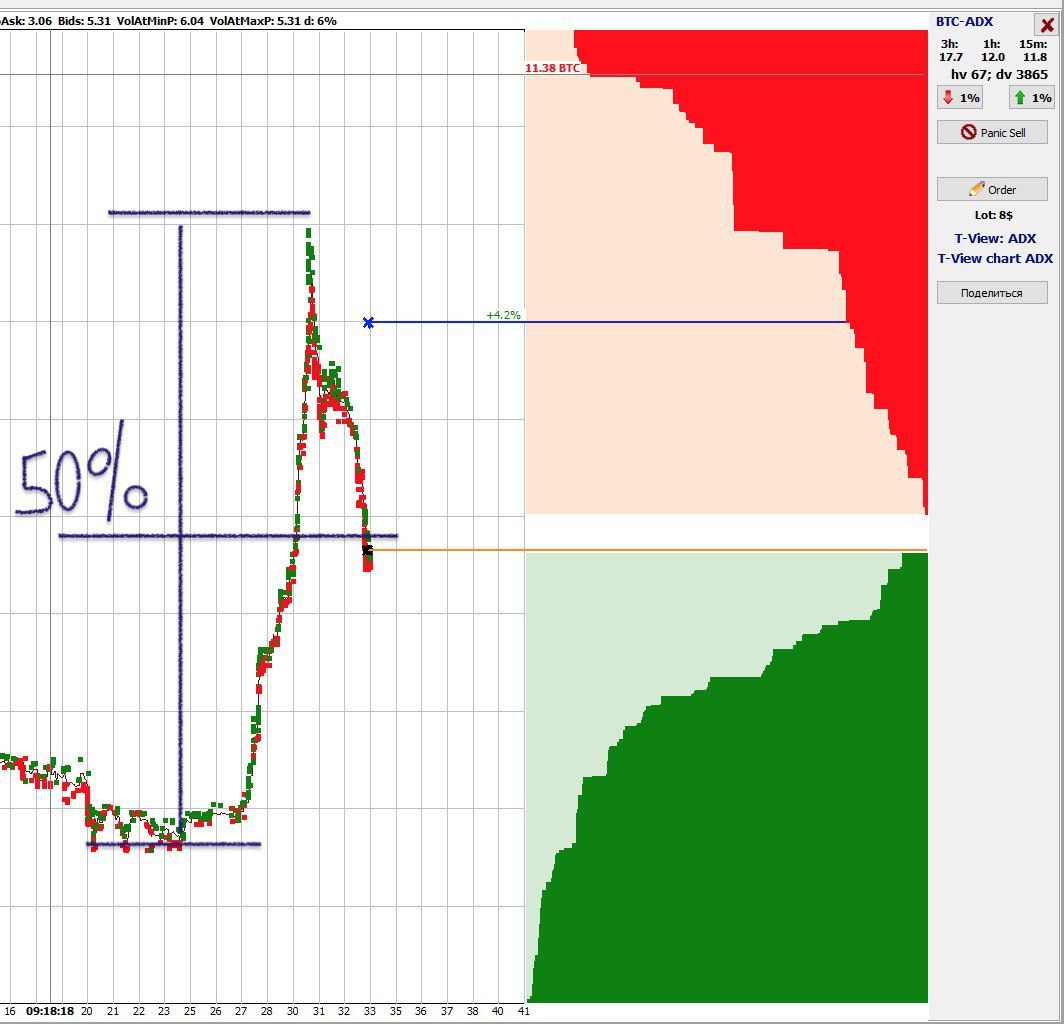Click the BTC-ADX pair title

point(964,22)
